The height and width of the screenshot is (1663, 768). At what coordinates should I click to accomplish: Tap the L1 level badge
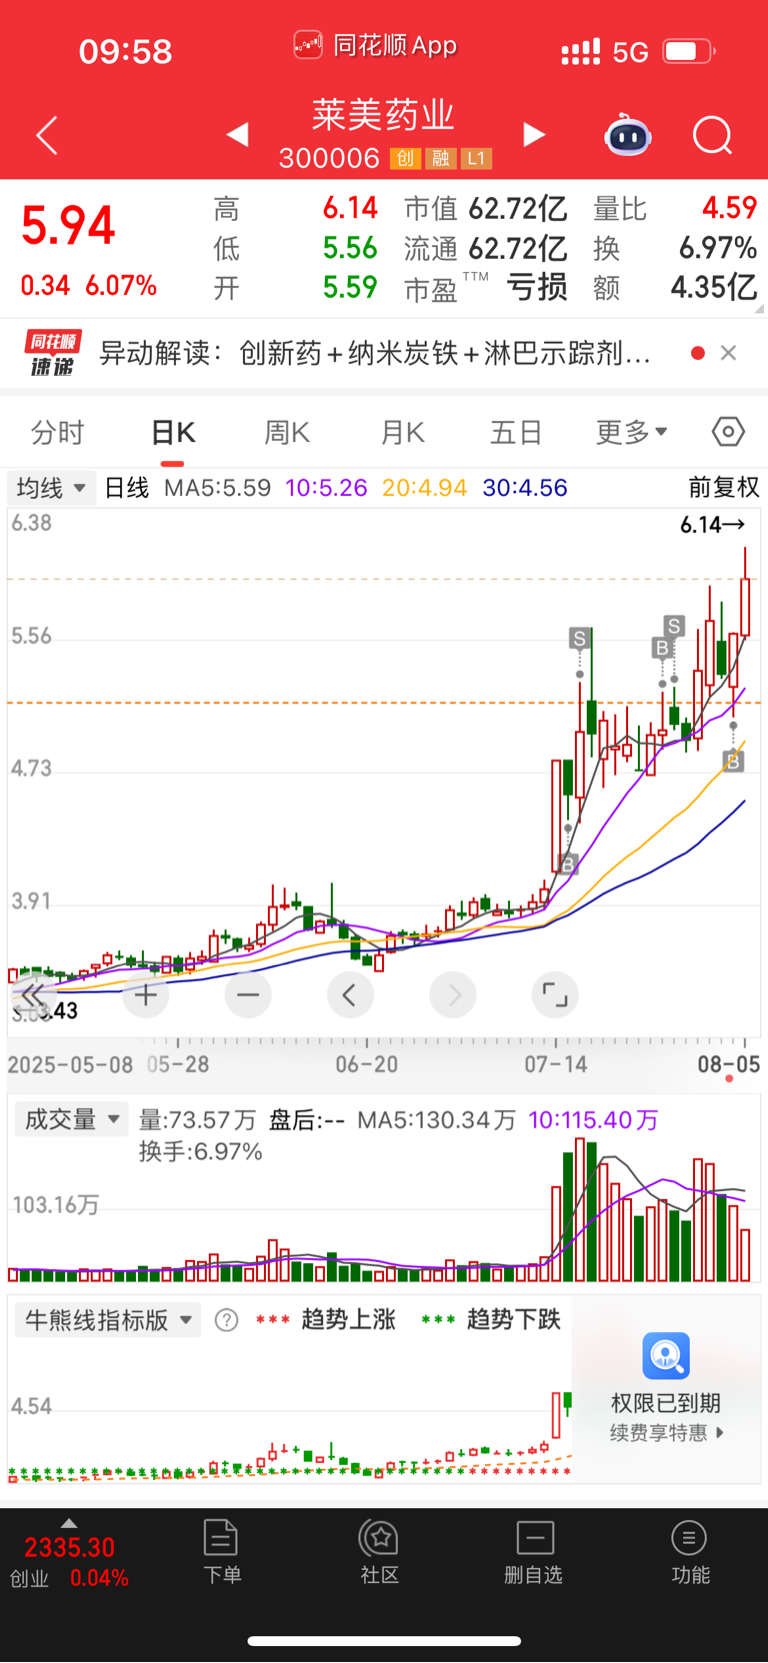[476, 158]
